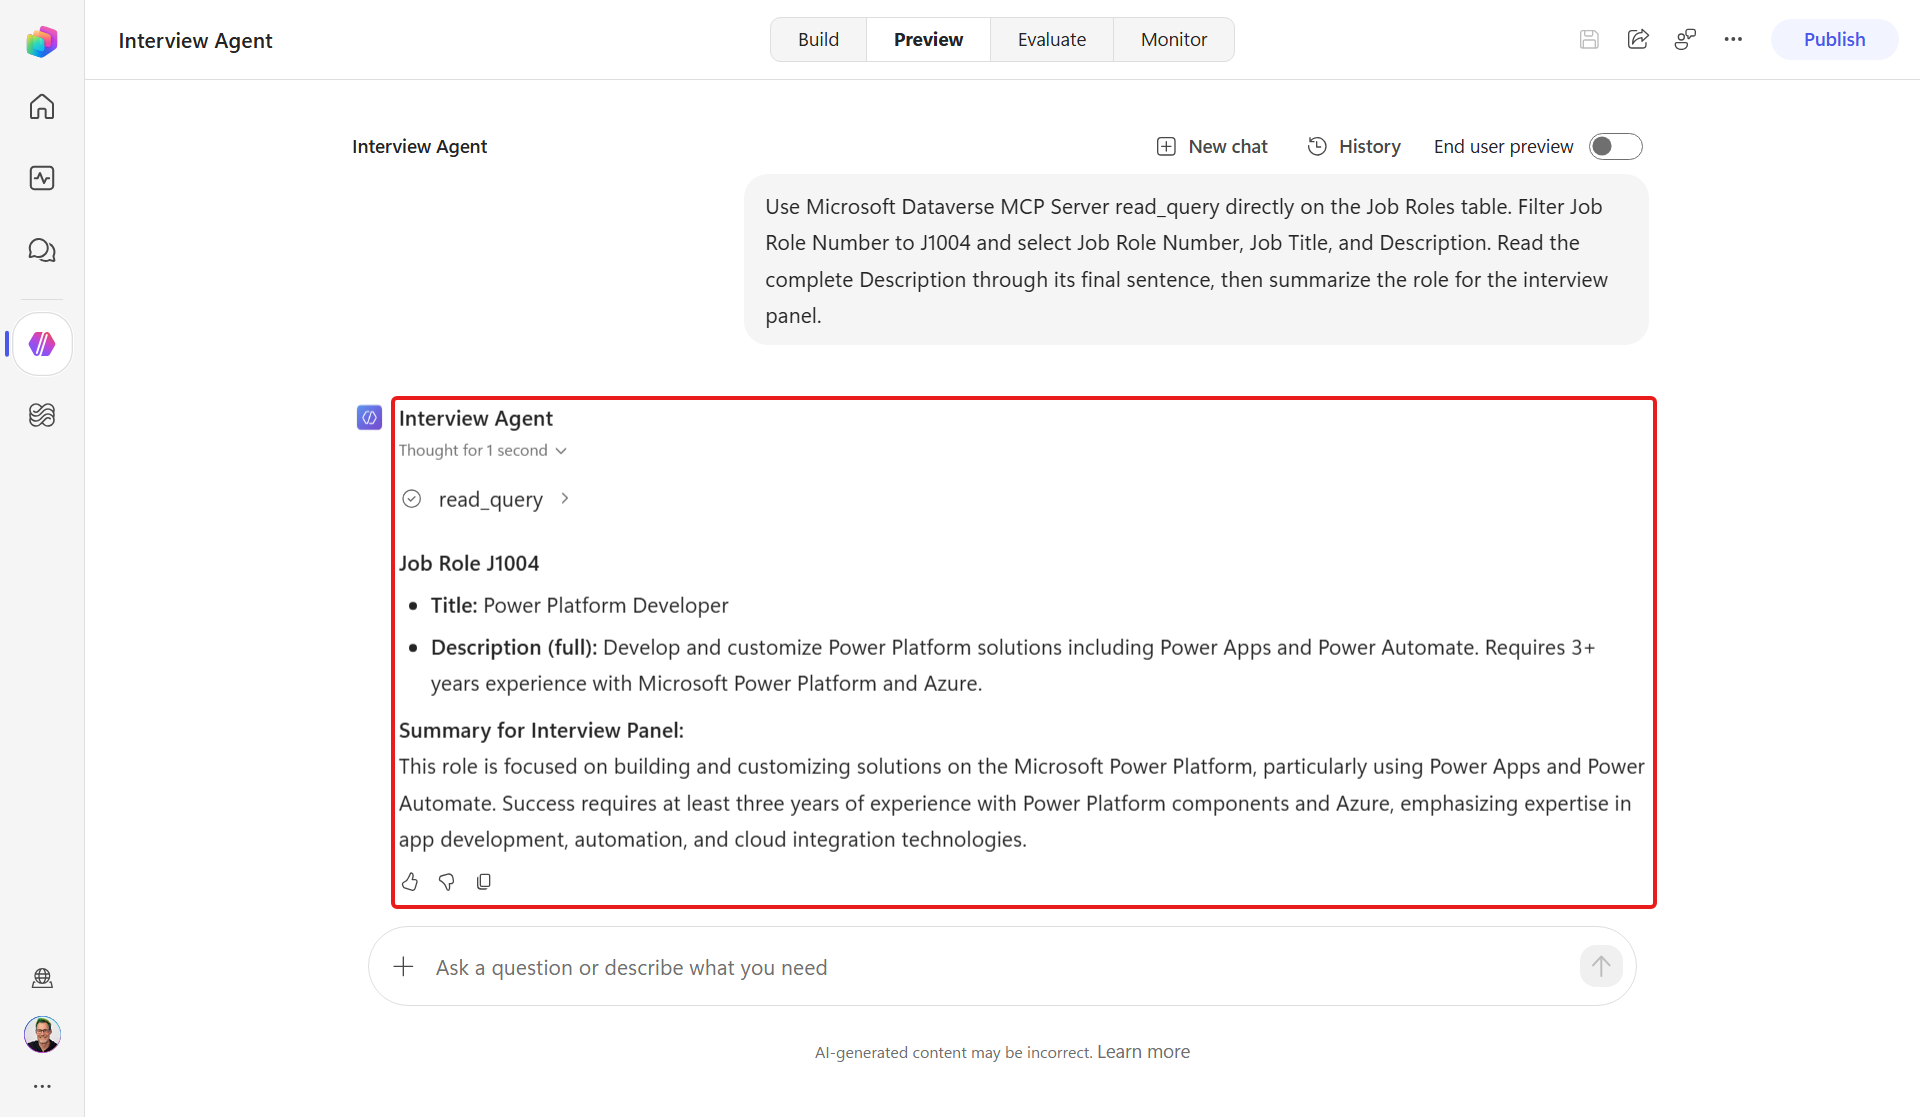Image resolution: width=1920 pixels, height=1117 pixels.
Task: Click the 'Interview Agent' label above chat
Action: (x=419, y=147)
